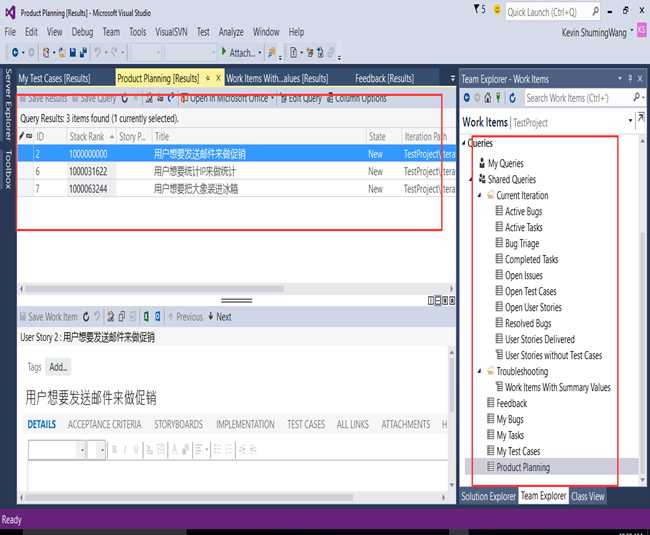Image resolution: width=650 pixels, height=535 pixels.
Task: Select the result row with ID 6
Action: [236, 171]
